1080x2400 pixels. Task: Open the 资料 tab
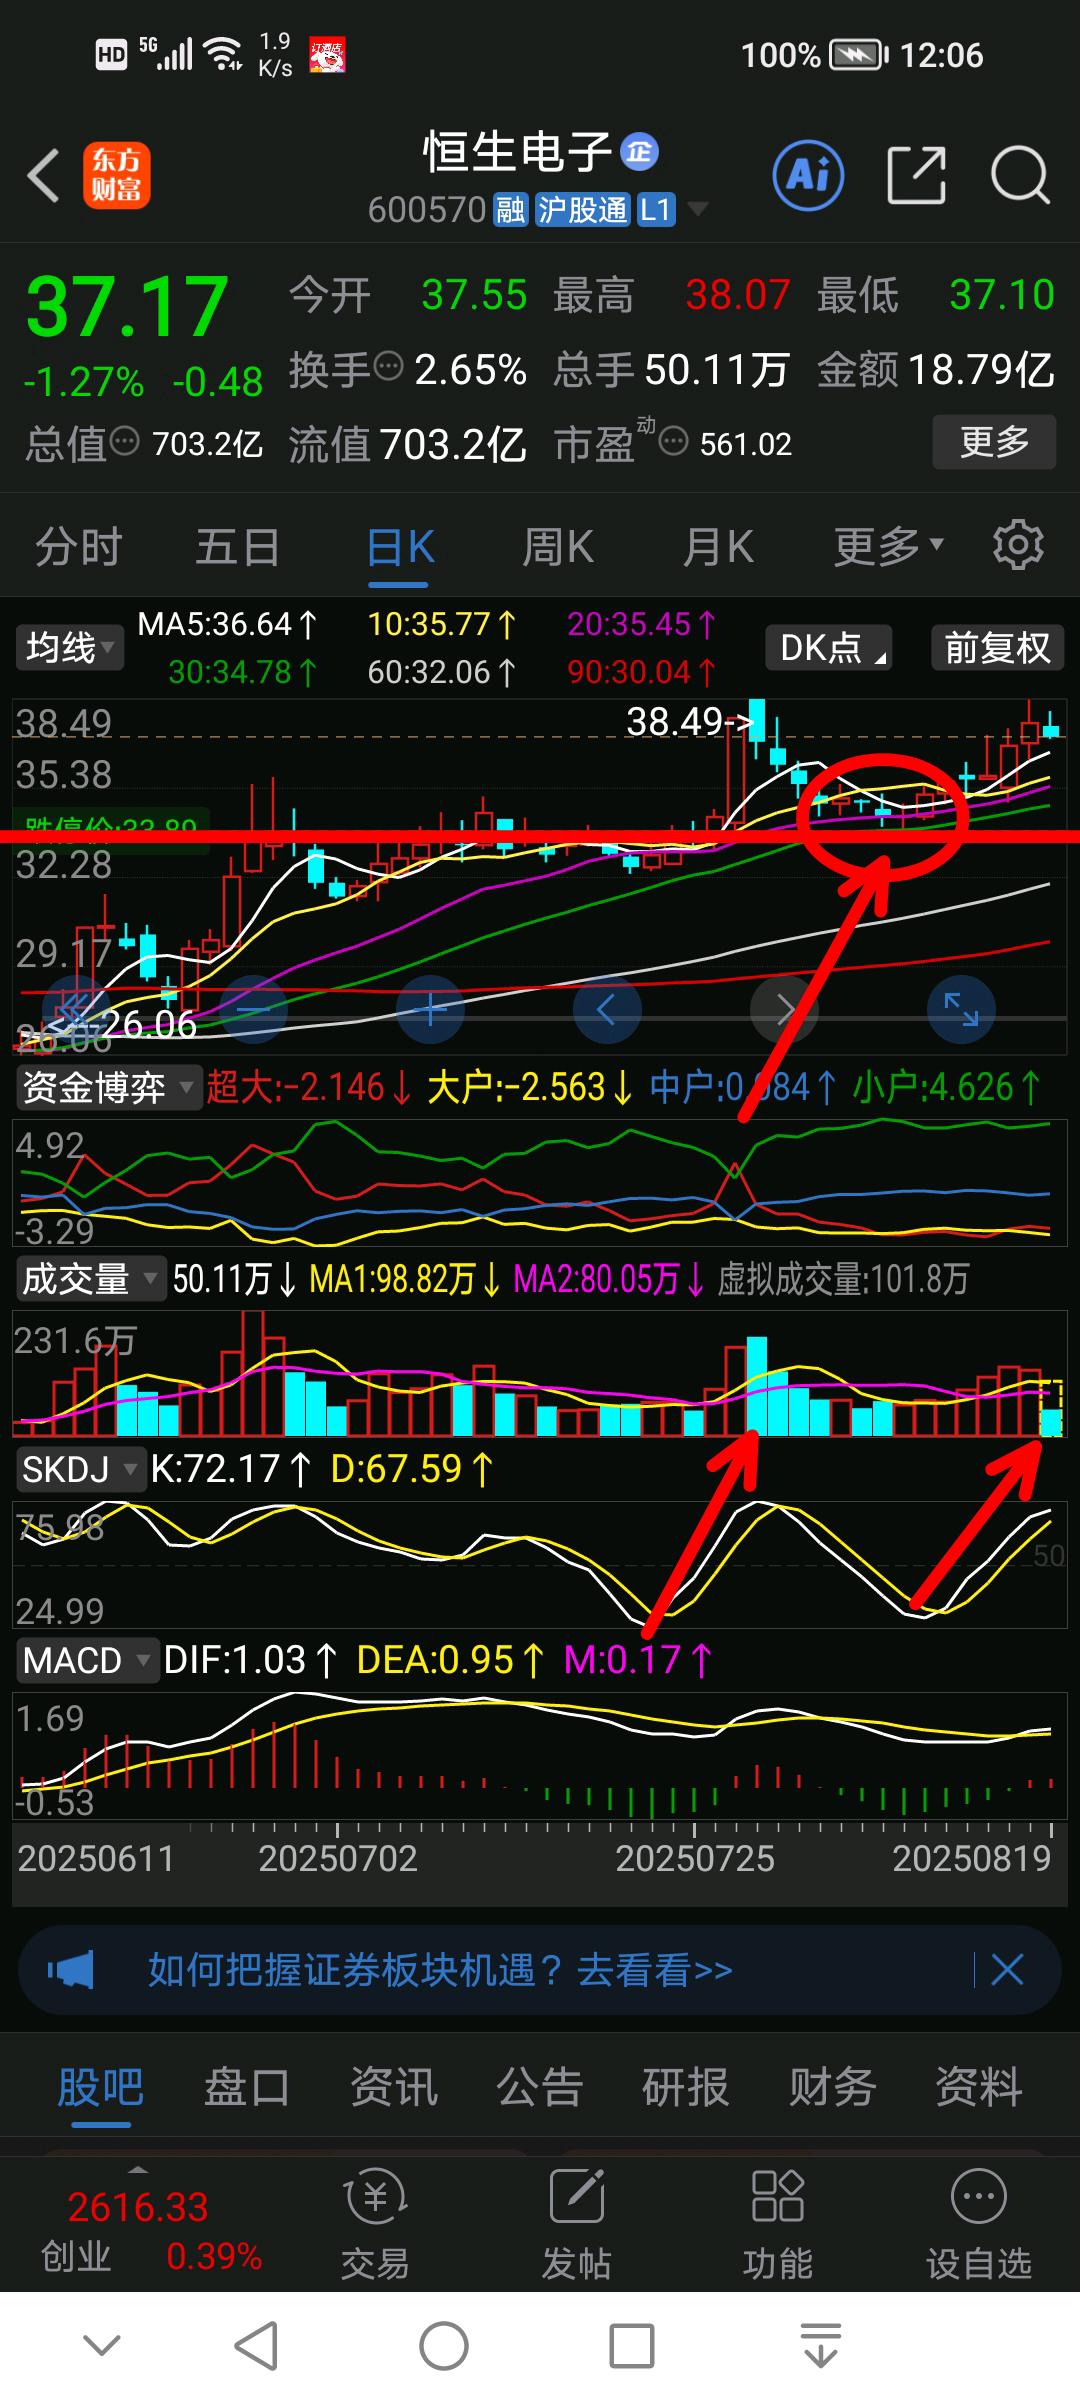coord(978,2087)
